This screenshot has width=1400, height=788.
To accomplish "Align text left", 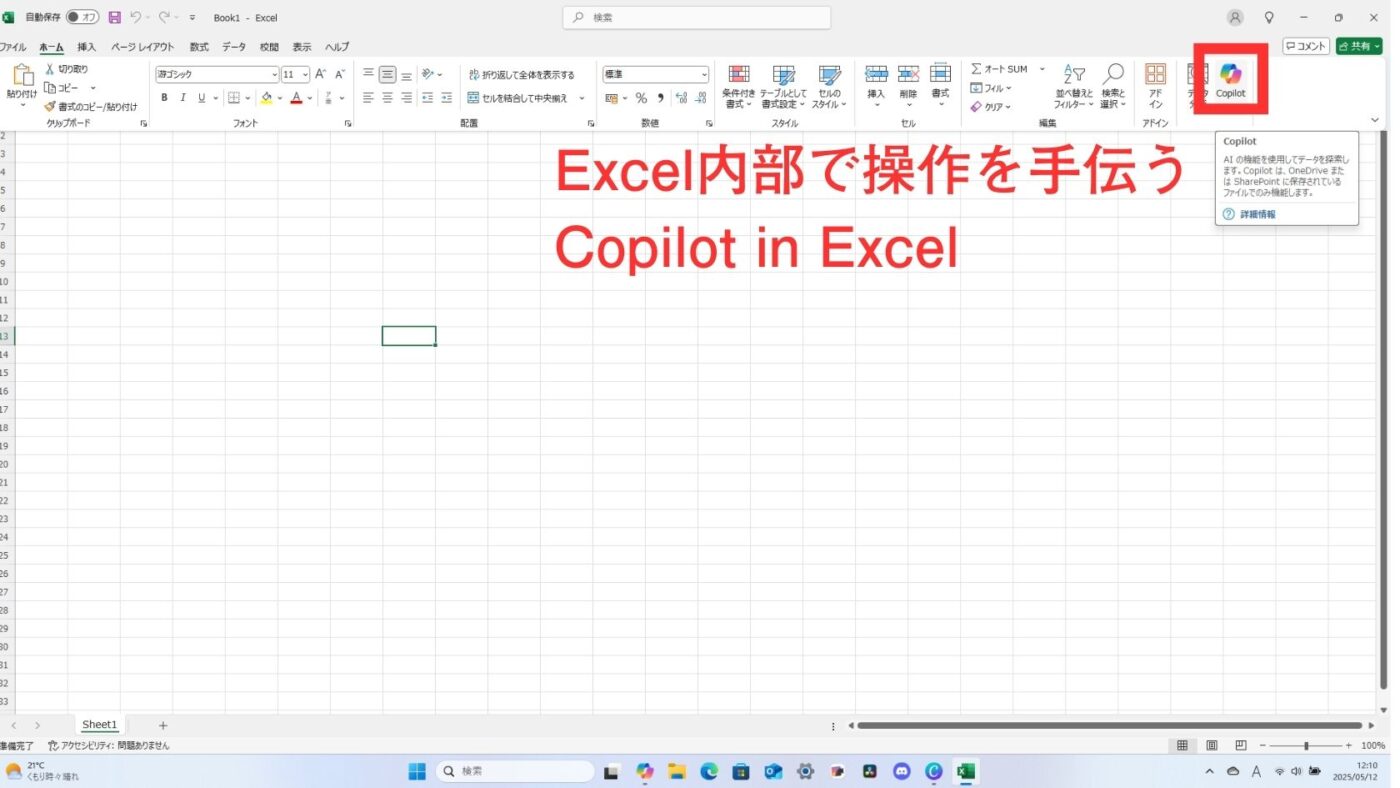I will (368, 98).
